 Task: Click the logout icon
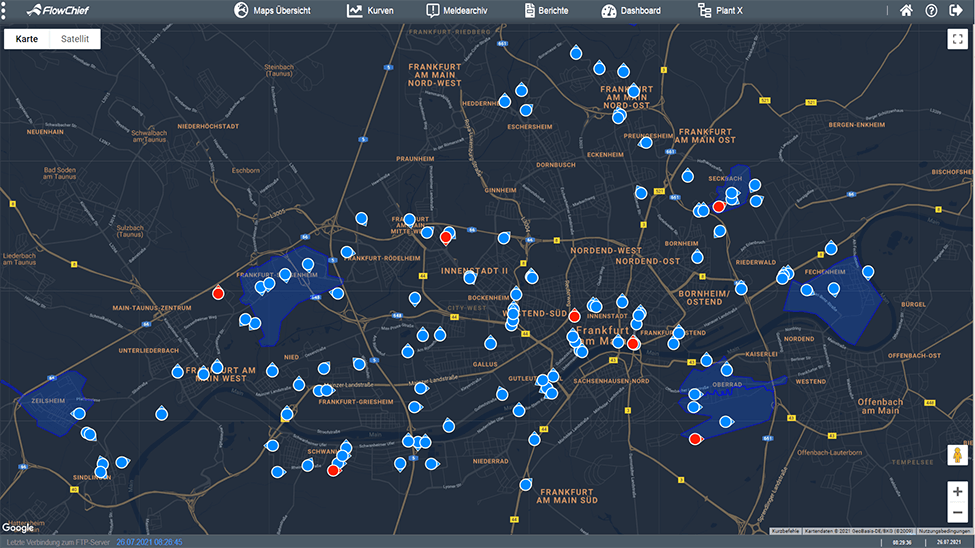tap(956, 11)
